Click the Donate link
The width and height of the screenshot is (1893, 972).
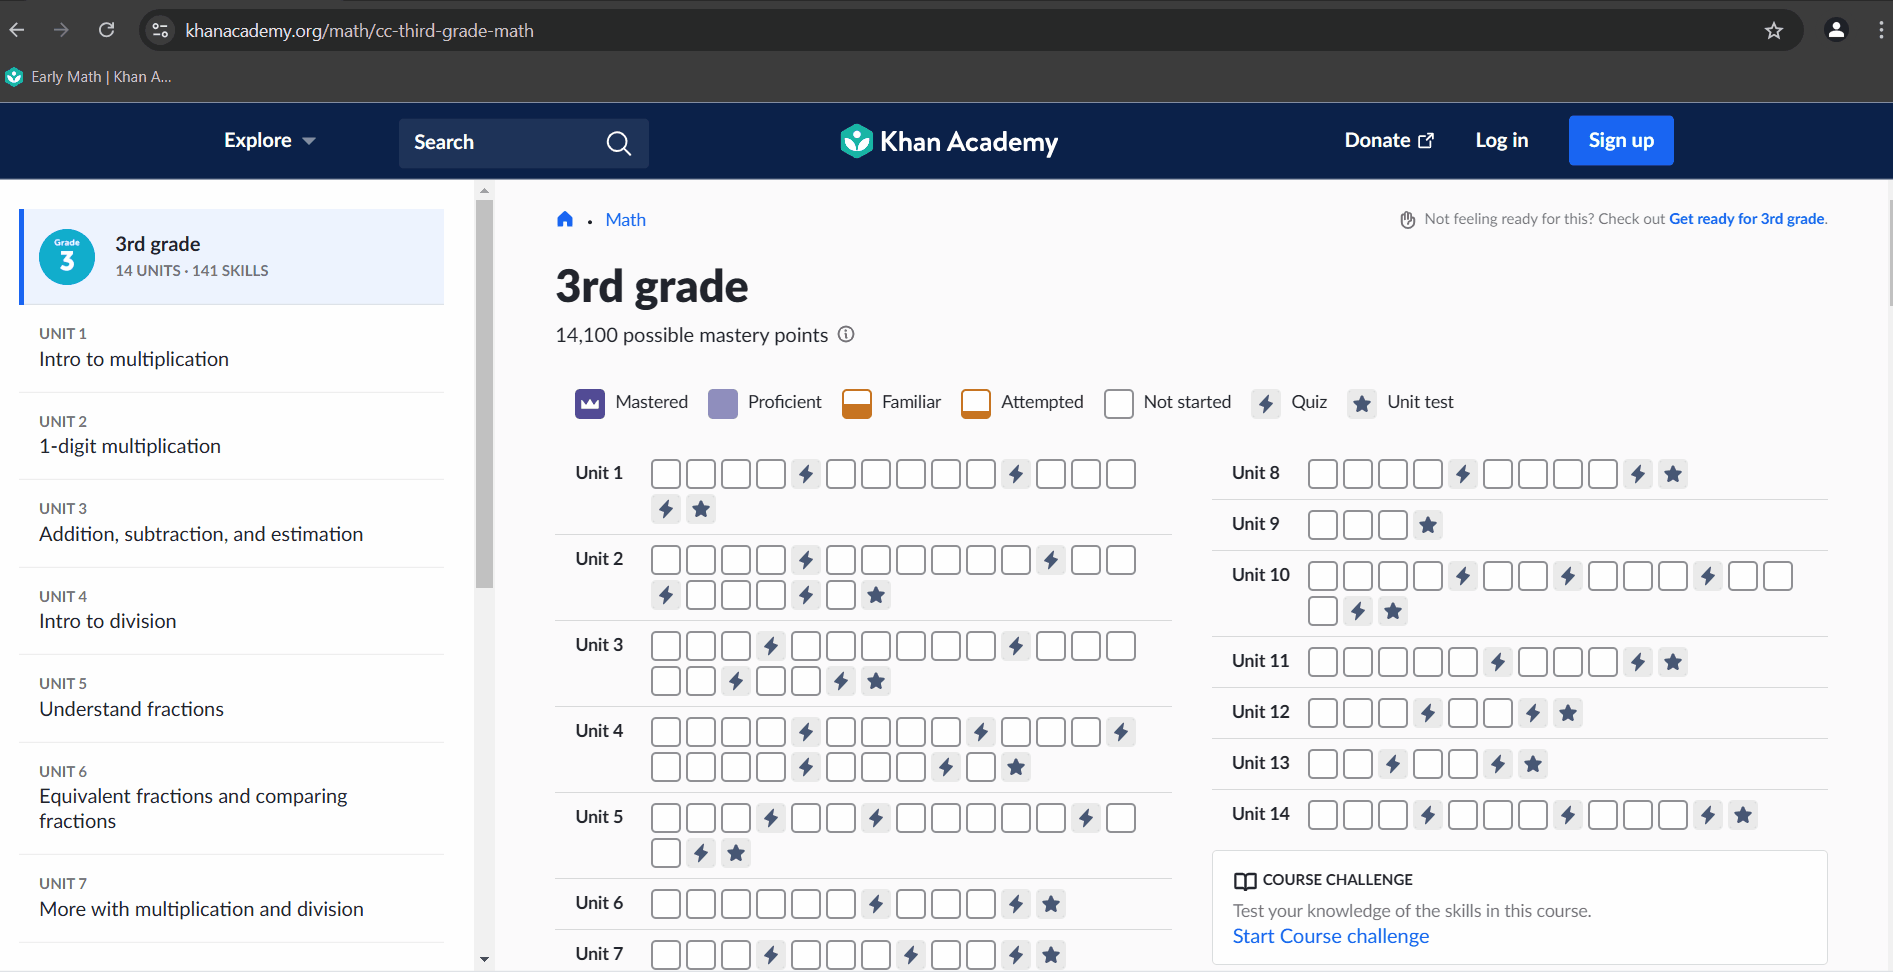tap(1389, 141)
